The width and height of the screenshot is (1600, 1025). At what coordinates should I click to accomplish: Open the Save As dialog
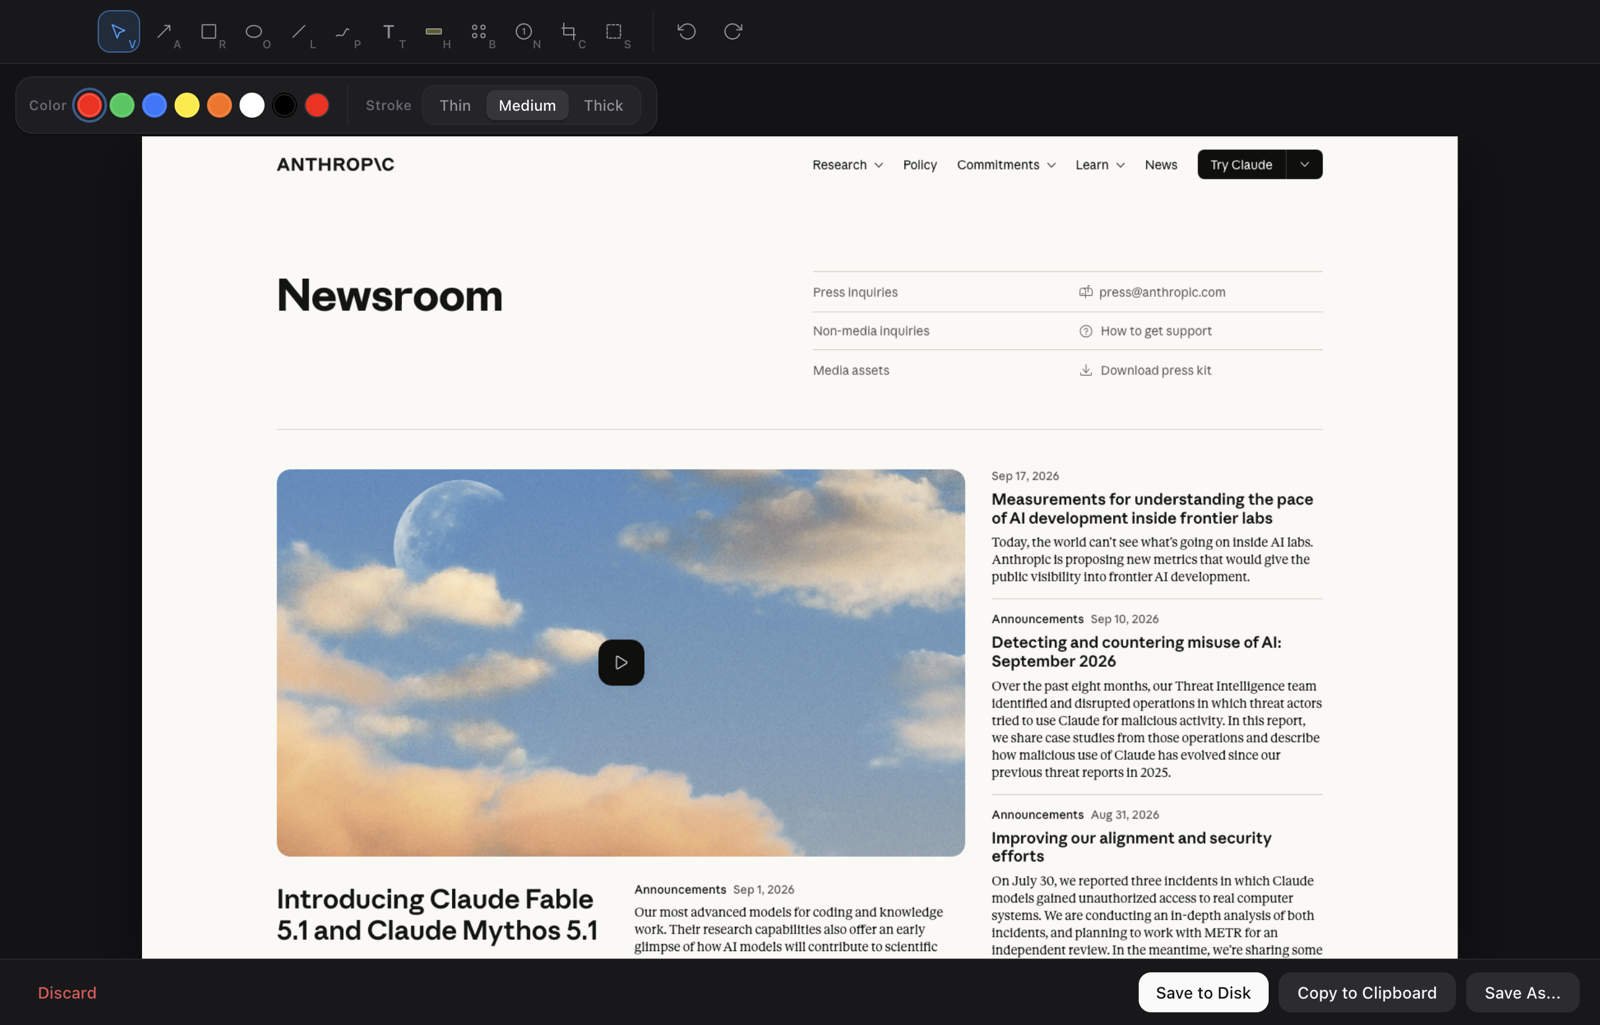point(1522,993)
